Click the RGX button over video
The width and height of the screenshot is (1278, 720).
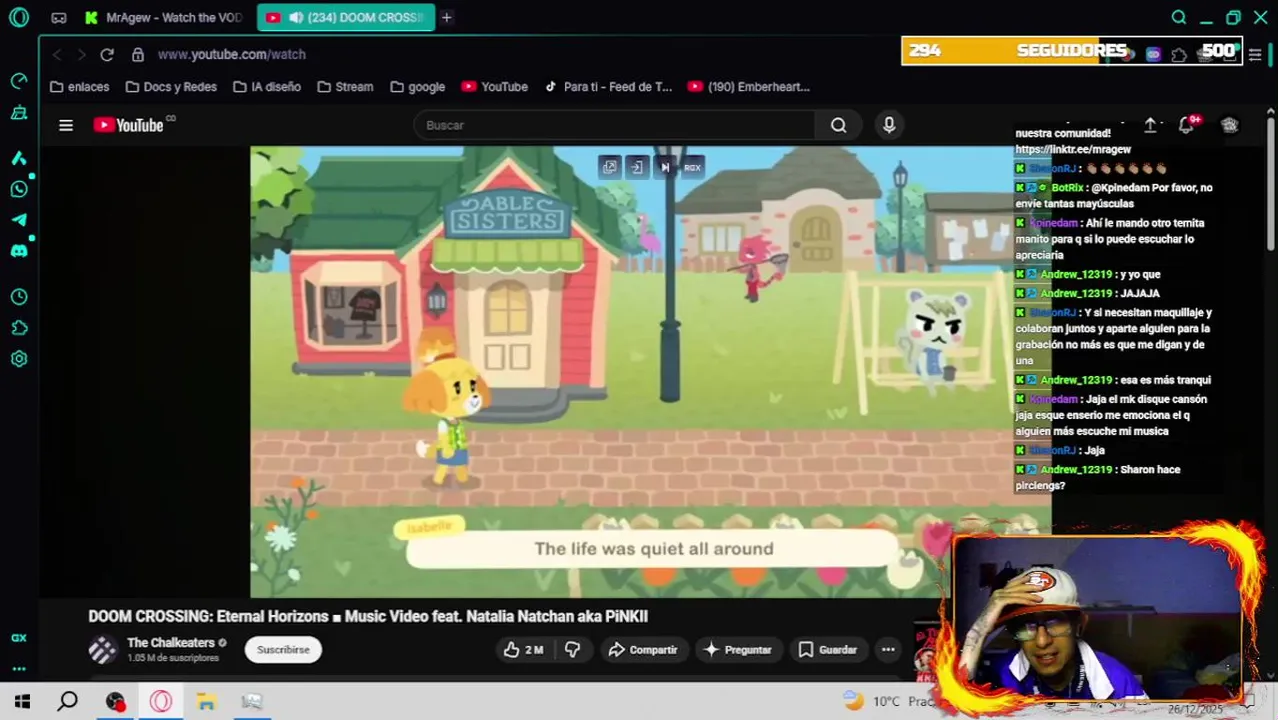(692, 167)
